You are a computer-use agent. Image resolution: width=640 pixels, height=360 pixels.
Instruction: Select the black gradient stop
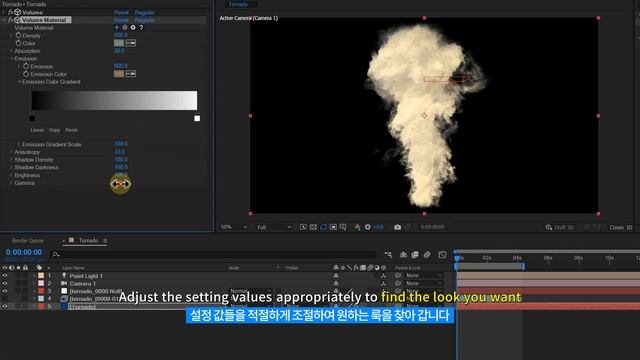click(32, 118)
